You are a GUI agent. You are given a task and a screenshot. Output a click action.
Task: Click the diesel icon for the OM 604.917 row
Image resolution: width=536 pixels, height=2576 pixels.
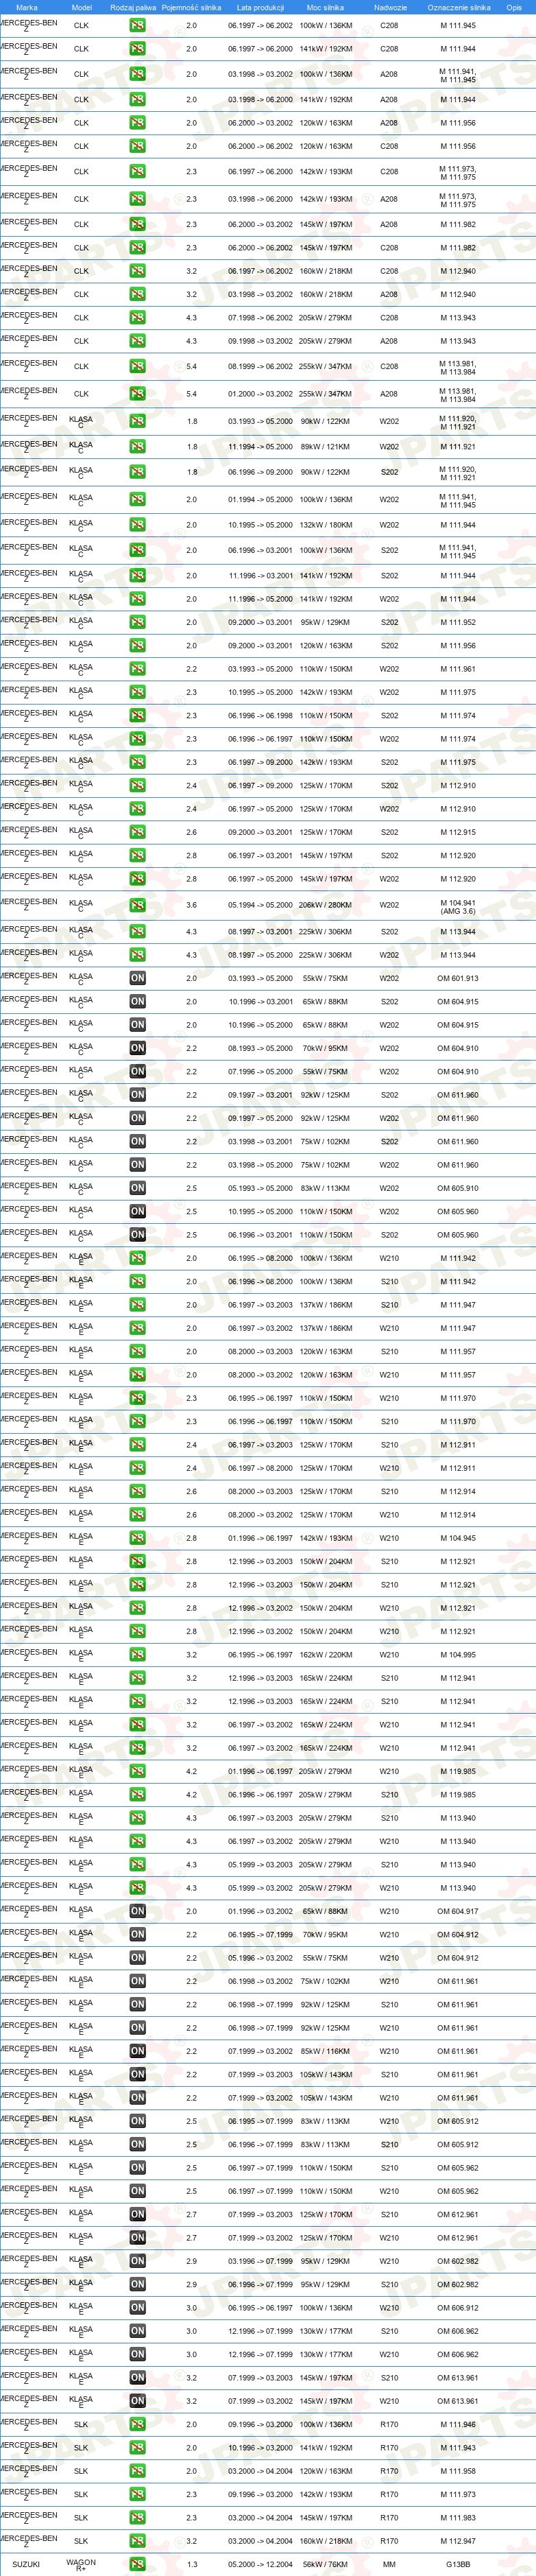[137, 1911]
